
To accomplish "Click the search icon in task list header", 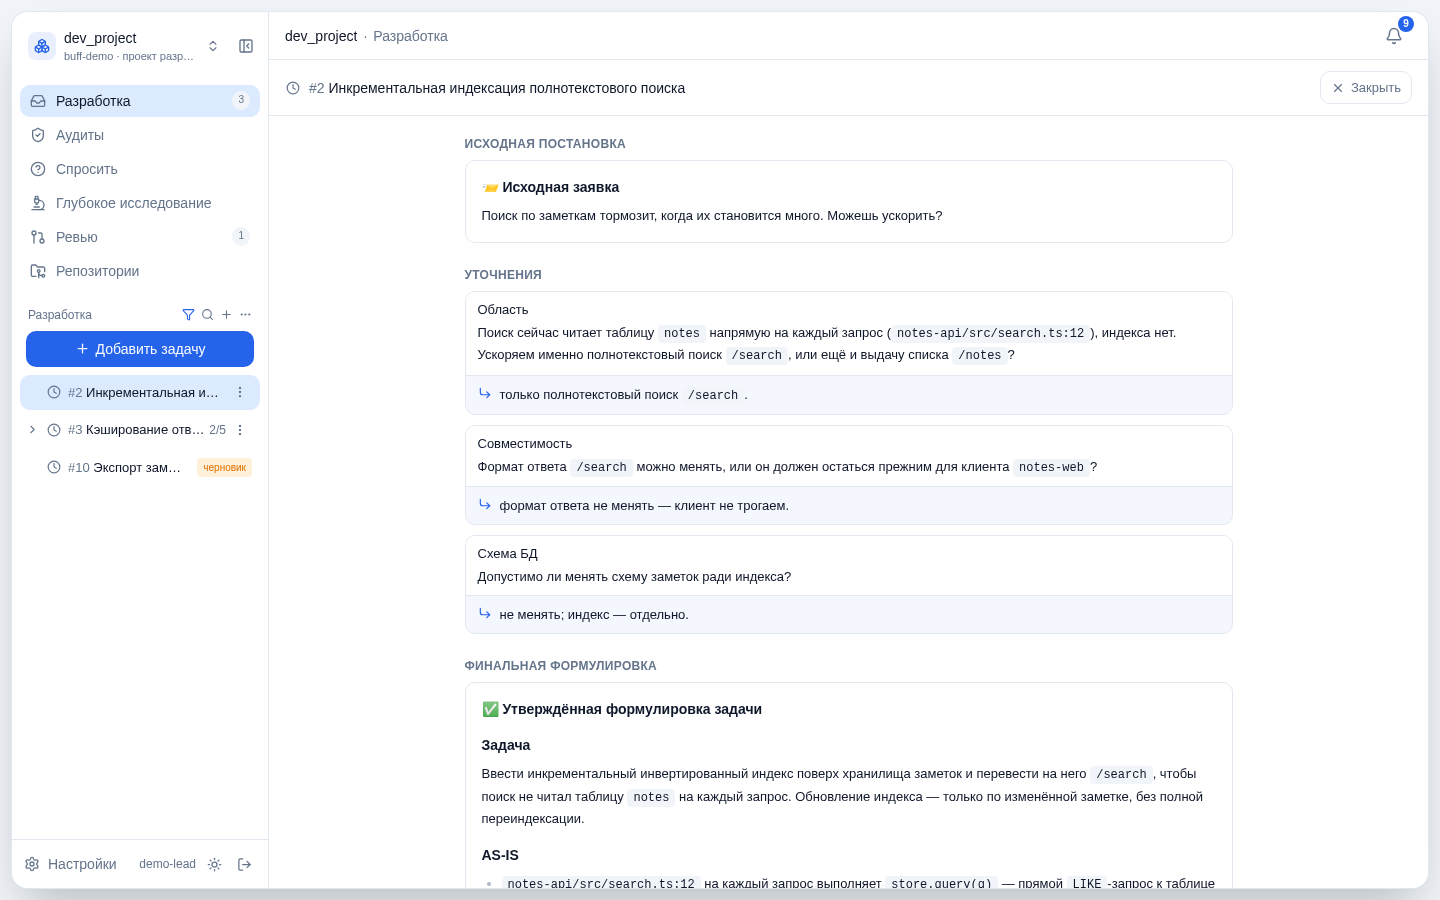I will pyautogui.click(x=207, y=315).
